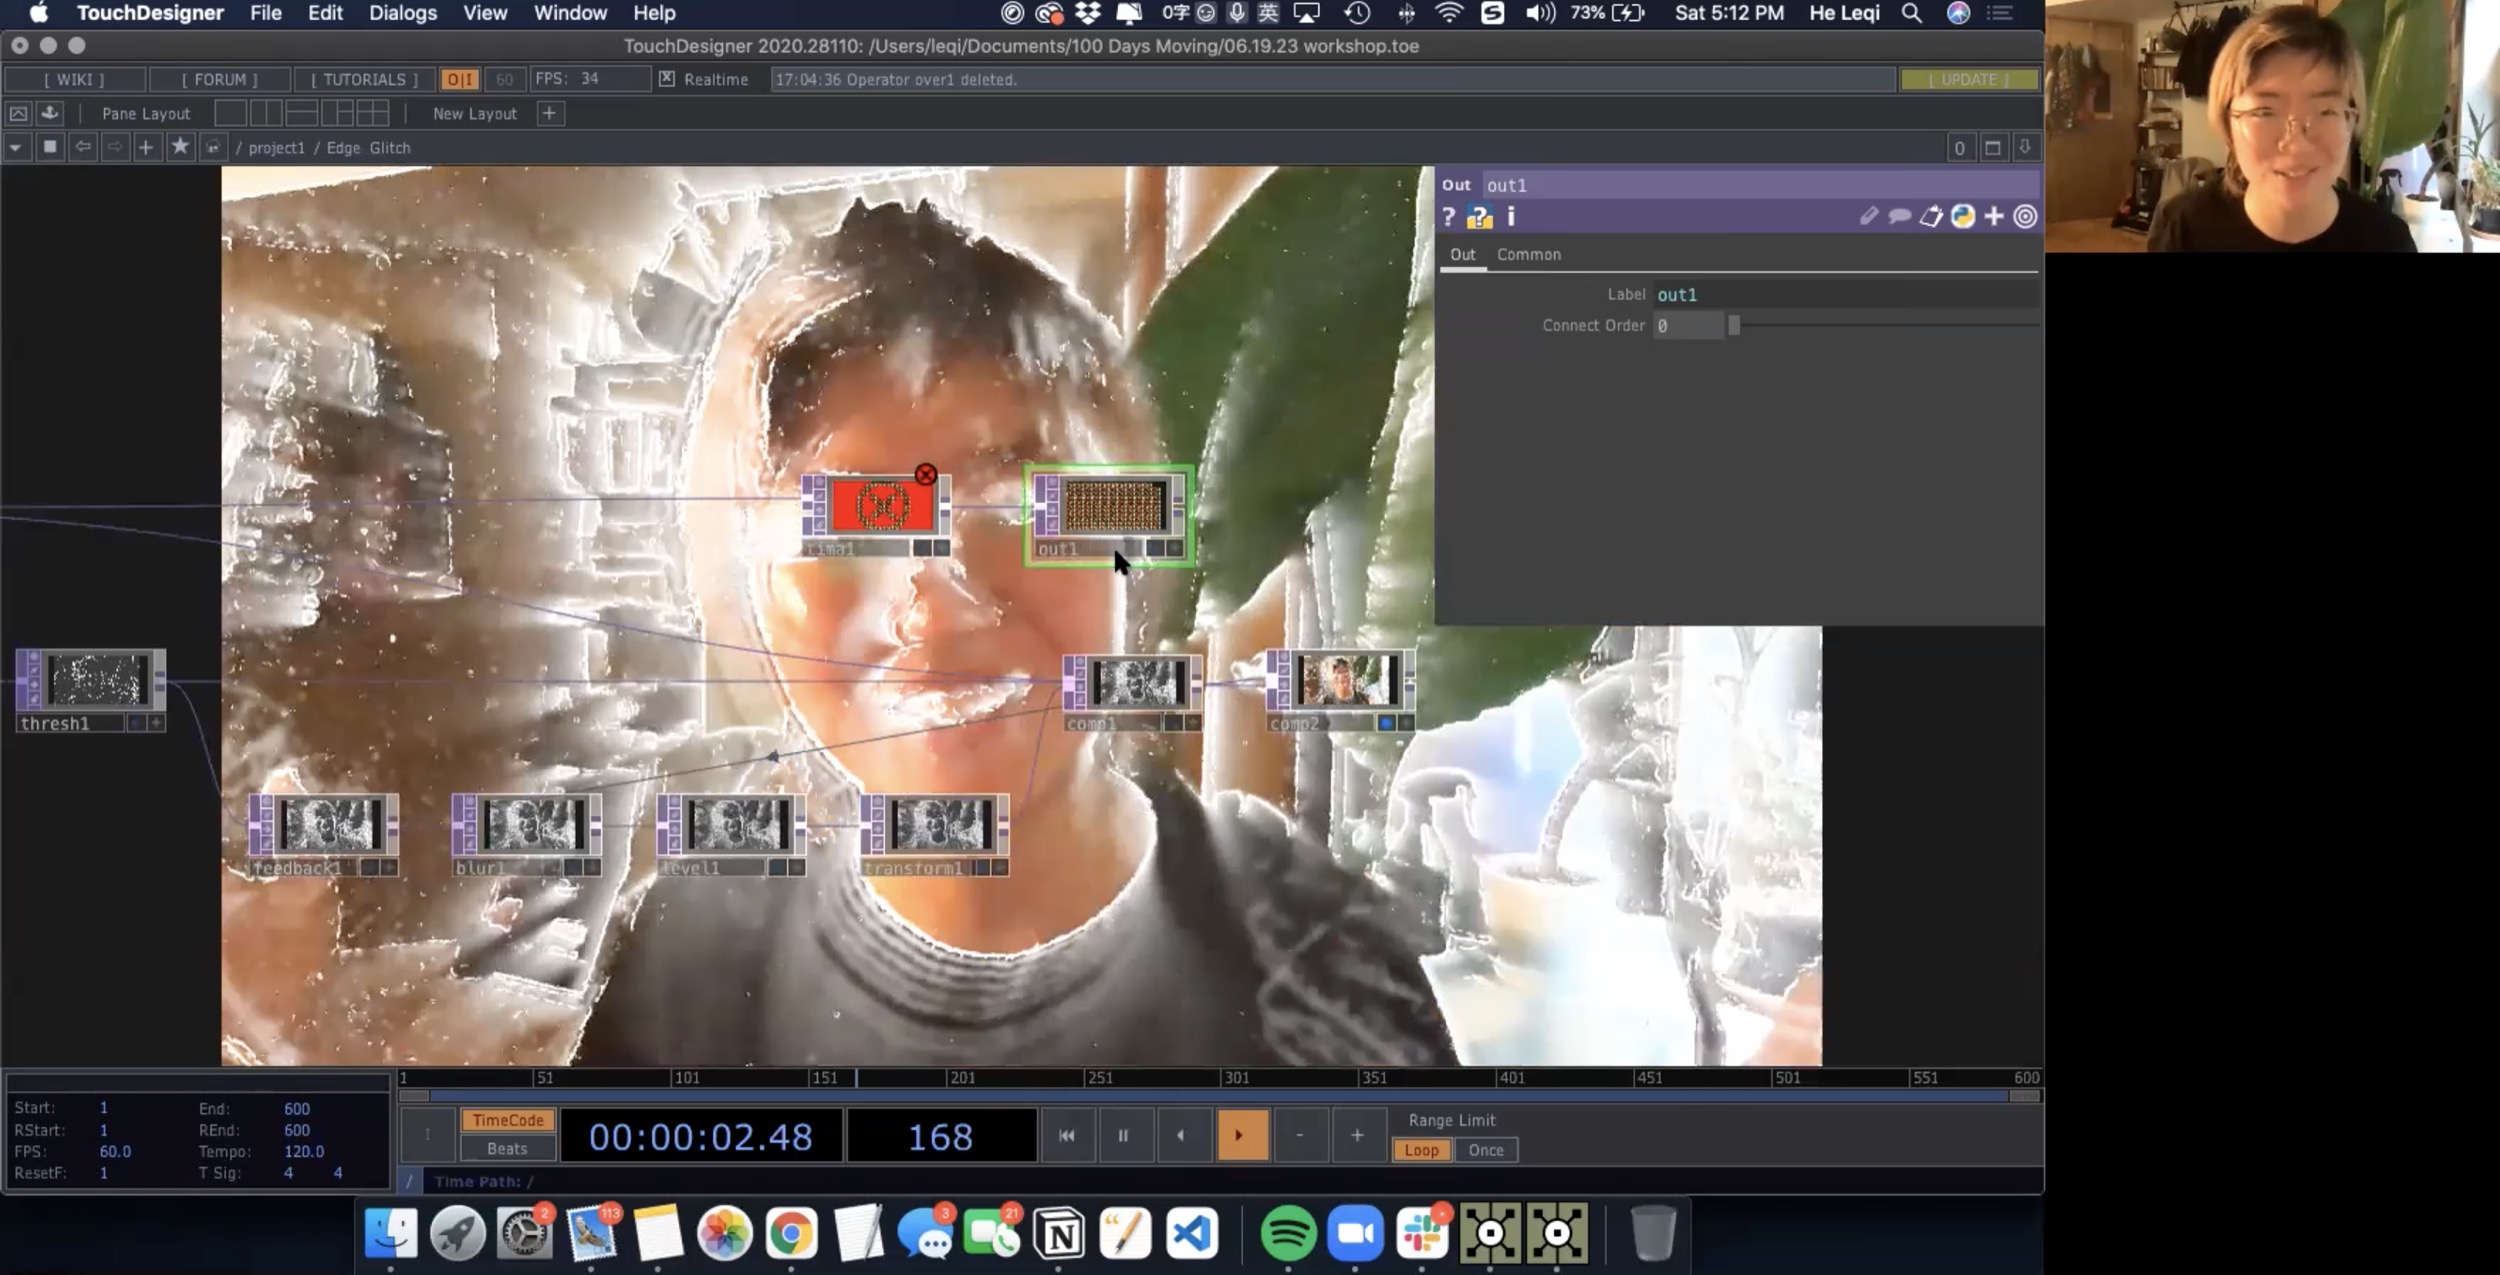Click the add-operator plus icon in the path bar
The height and width of the screenshot is (1275, 2500).
coord(146,147)
